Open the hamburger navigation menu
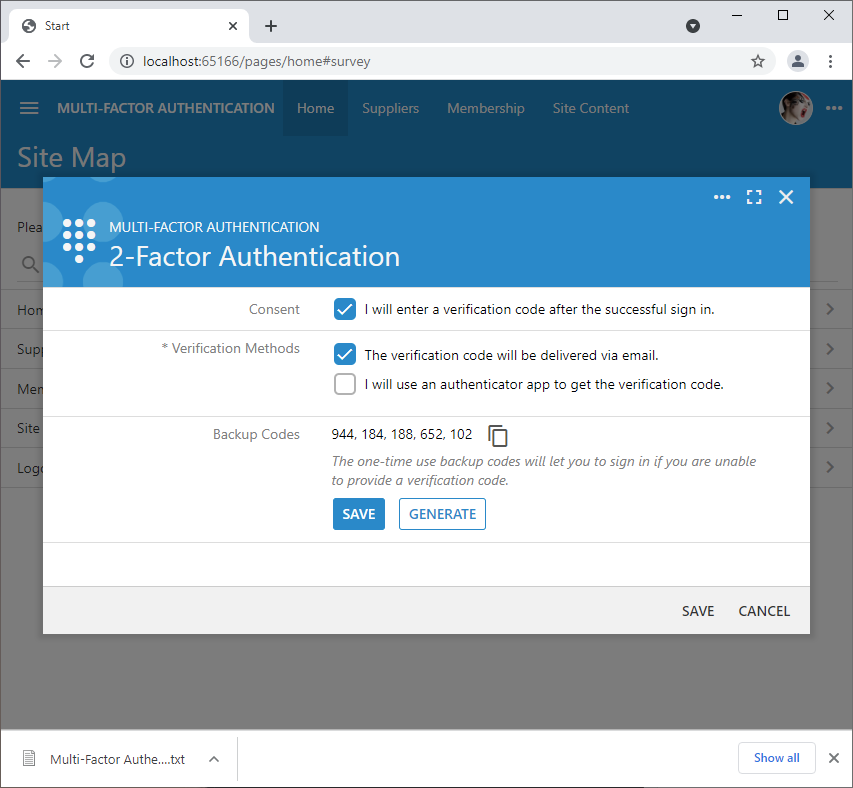The height and width of the screenshot is (788, 853). [x=28, y=108]
